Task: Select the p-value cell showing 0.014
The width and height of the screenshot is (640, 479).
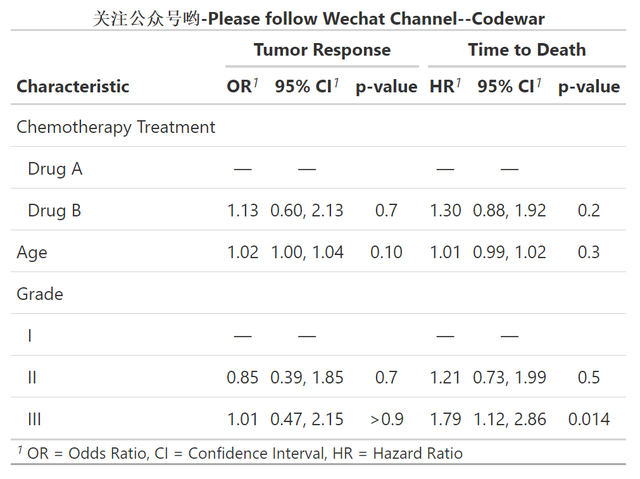Action: coord(589,419)
